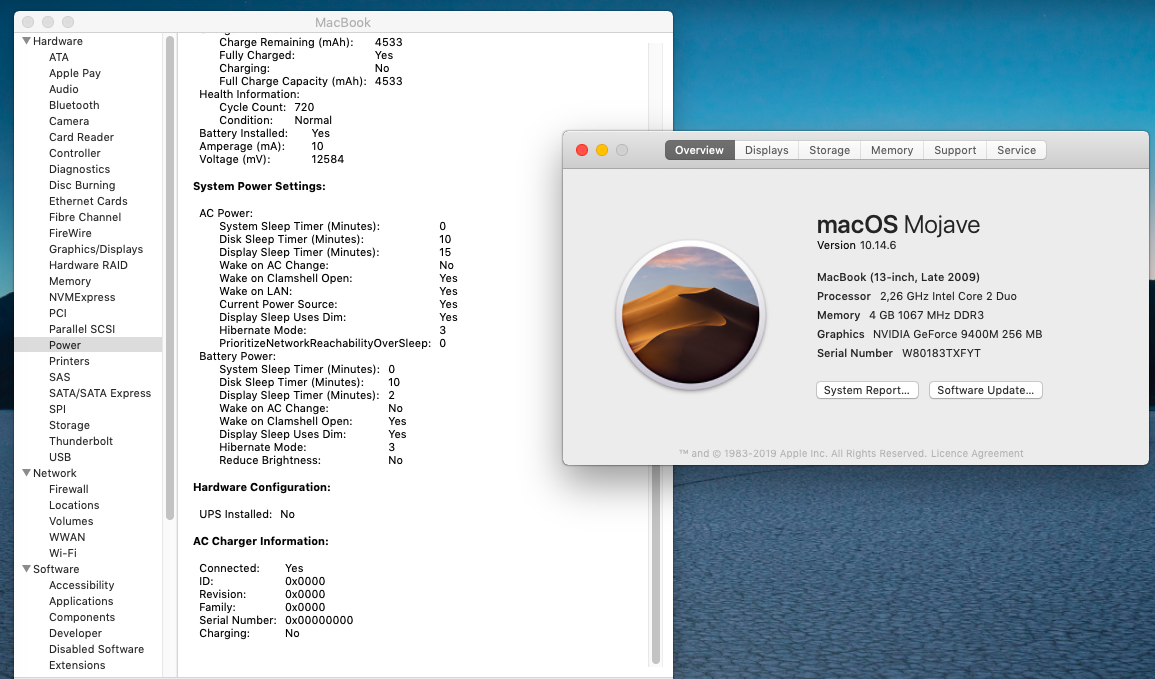The image size is (1155, 679).
Task: Select WWAN under Network
Action: point(67,537)
